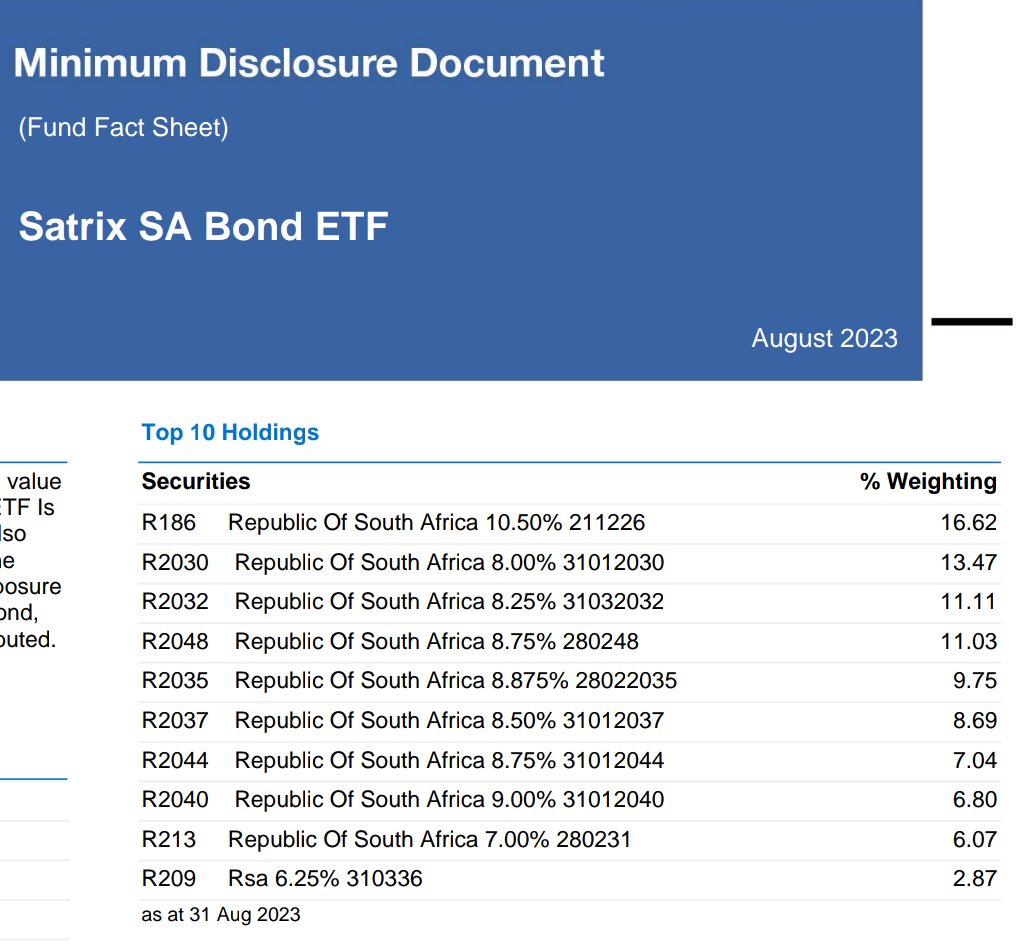Select the R2040 bond code
Screen dimensions: 1028x951
(x=175, y=800)
